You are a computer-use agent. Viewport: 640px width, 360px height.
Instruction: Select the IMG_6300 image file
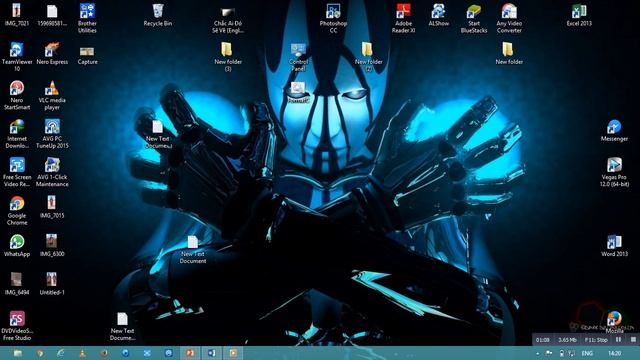point(52,245)
